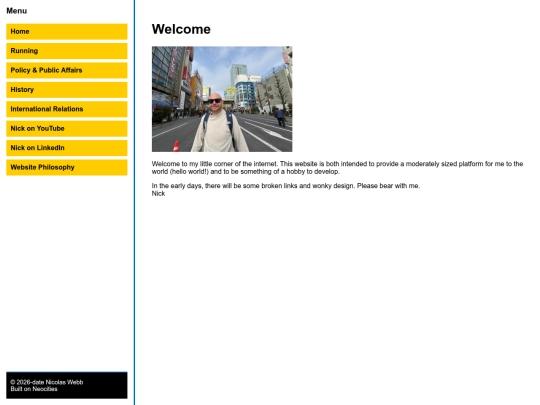
Task: Open International Relations page
Action: [67, 109]
